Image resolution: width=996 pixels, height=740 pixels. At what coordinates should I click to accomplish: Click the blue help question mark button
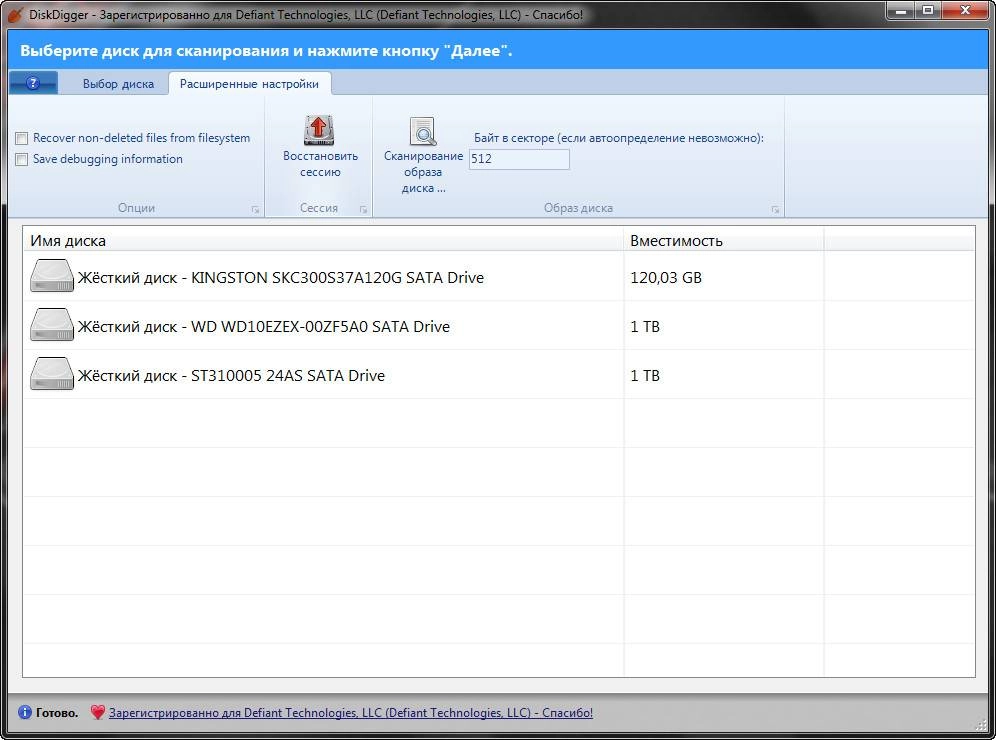(33, 83)
